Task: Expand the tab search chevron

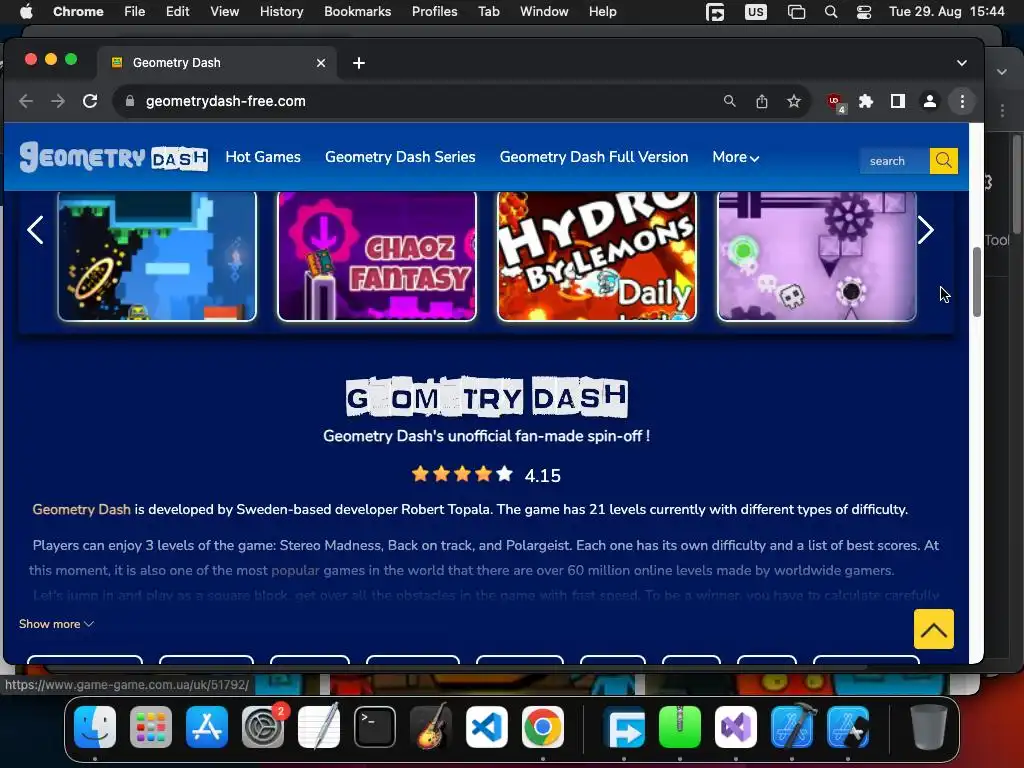Action: [x=961, y=63]
